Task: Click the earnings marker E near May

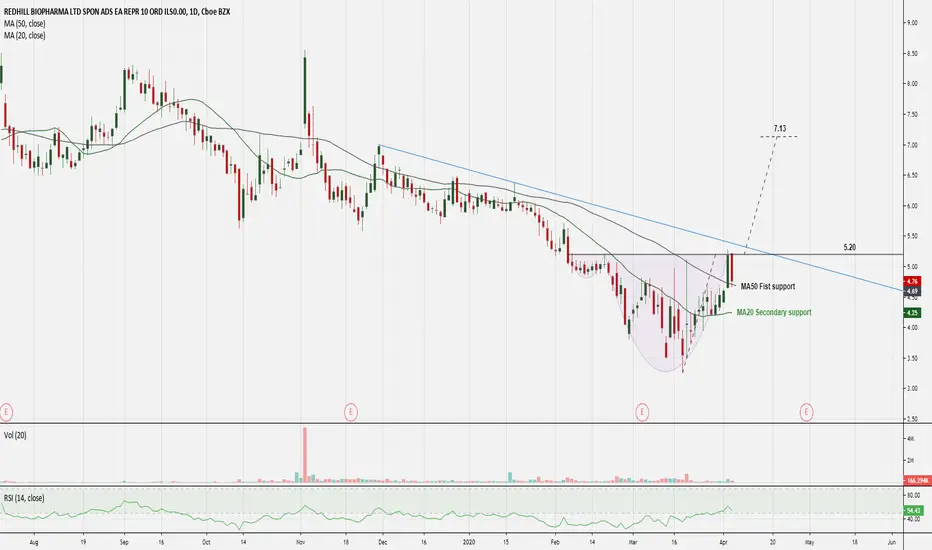Action: click(807, 411)
